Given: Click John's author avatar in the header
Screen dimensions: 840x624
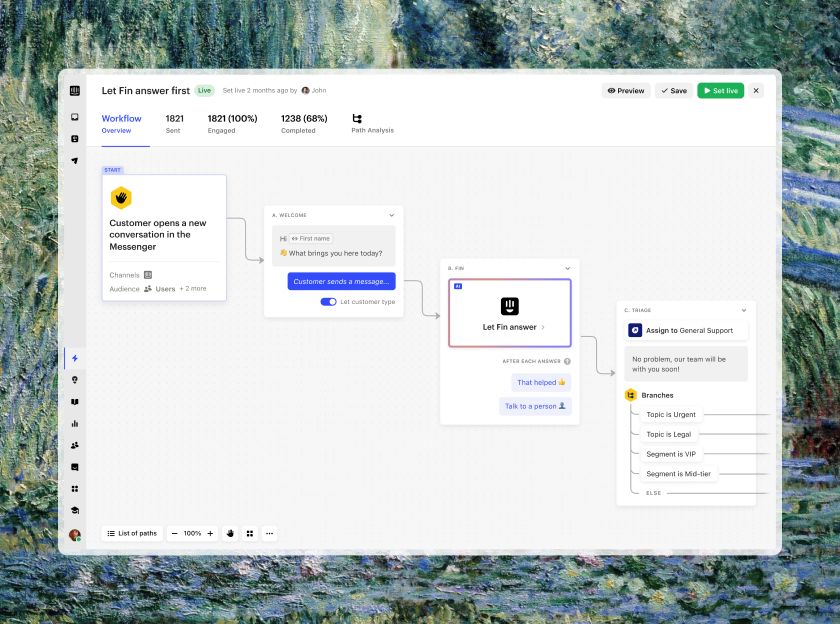Looking at the screenshot, I should click(305, 91).
